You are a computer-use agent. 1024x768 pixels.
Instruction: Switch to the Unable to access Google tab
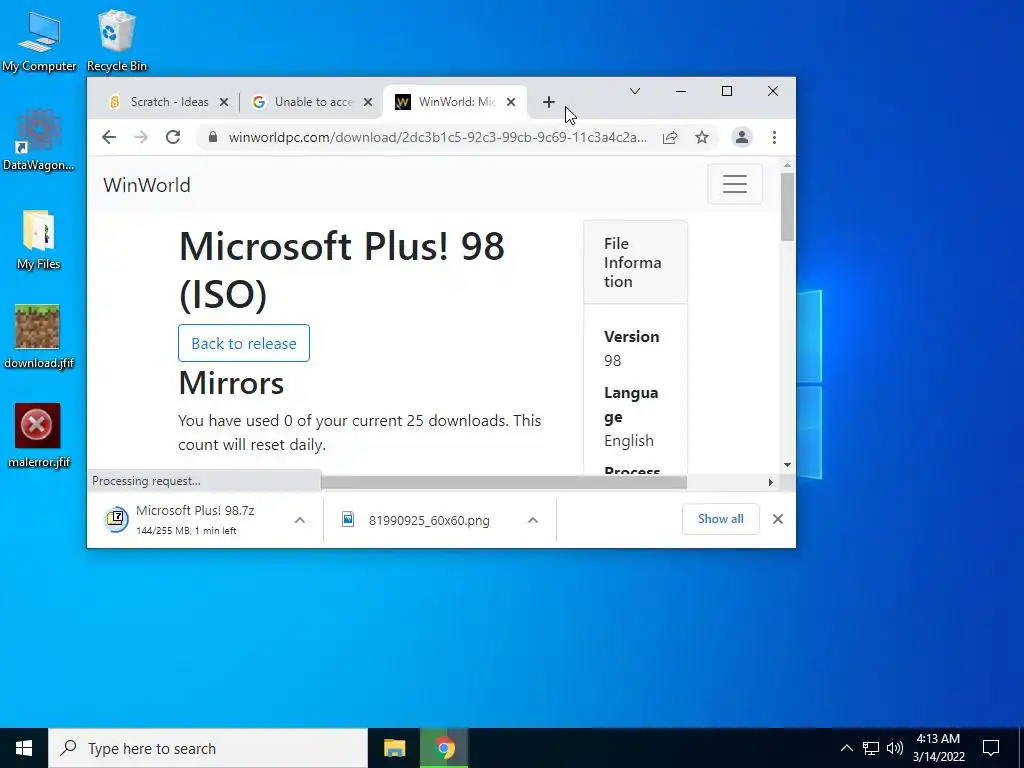313,102
